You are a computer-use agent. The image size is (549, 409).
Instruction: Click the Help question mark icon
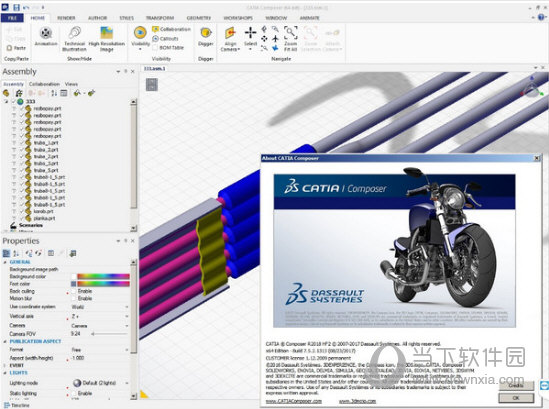(x=542, y=17)
